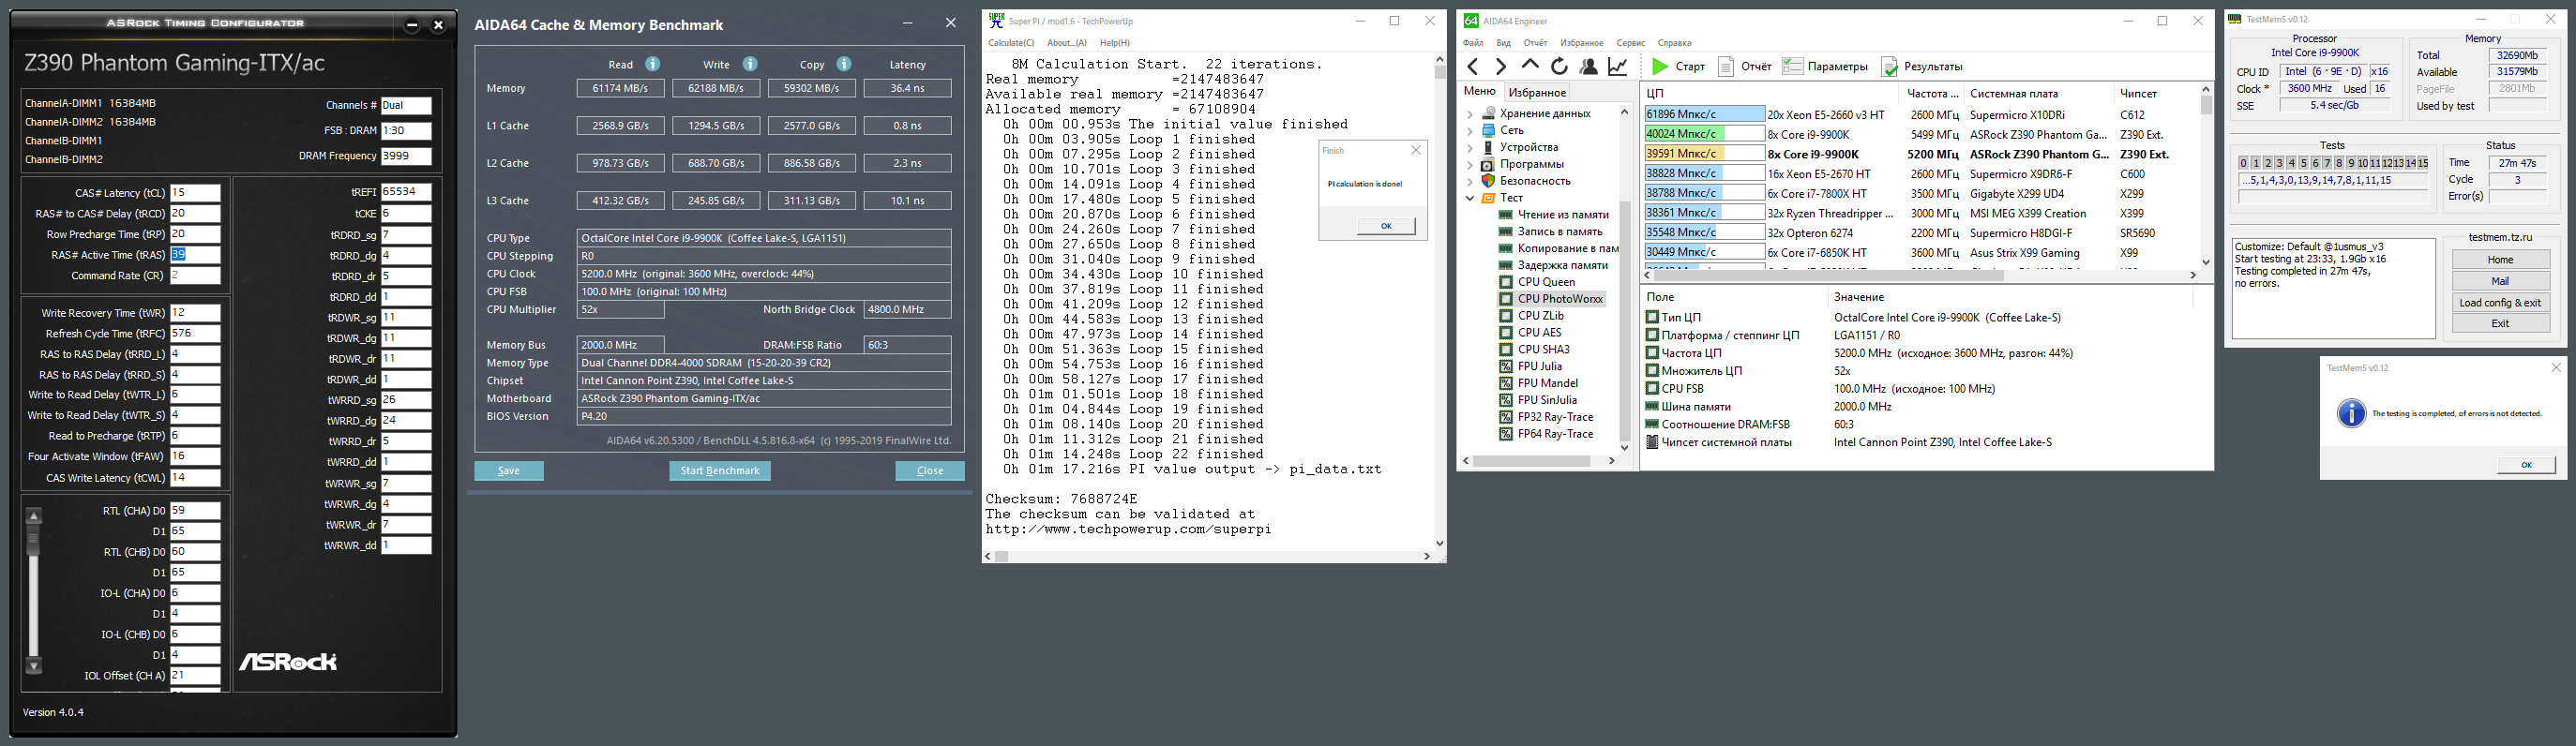Image resolution: width=2576 pixels, height=746 pixels.
Task: Click the Write info icon in AIDA64 benchmark
Action: [x=750, y=64]
